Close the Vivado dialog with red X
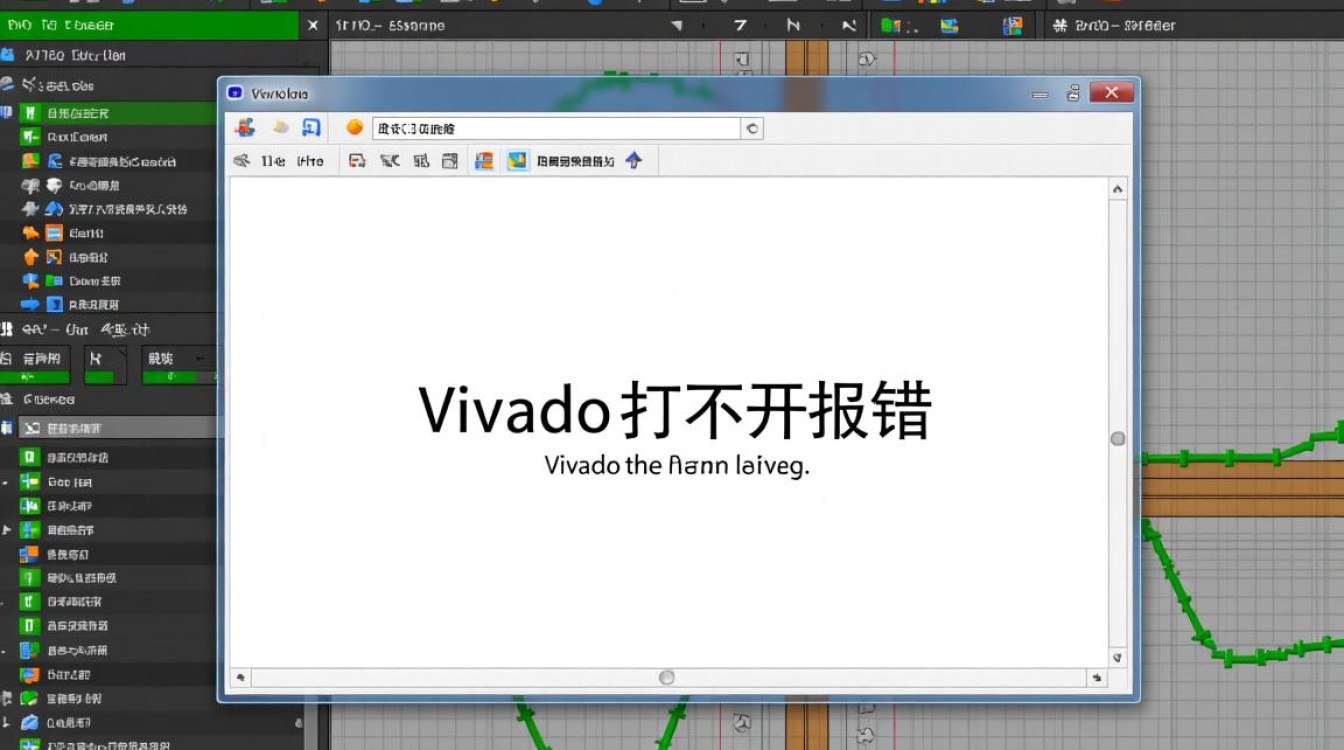 [1111, 93]
